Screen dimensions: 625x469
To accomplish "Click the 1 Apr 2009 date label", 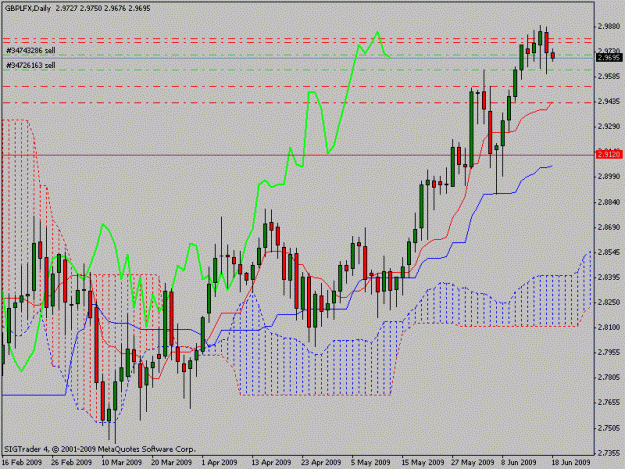I will 219,462.
